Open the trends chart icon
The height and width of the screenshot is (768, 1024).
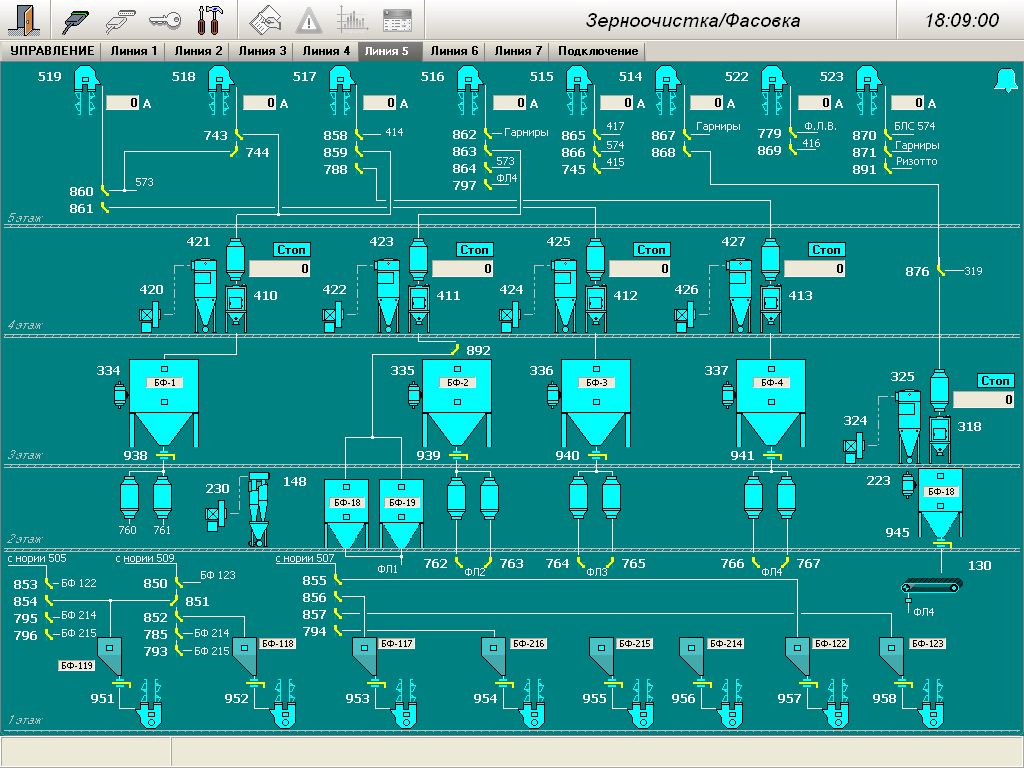[352, 19]
